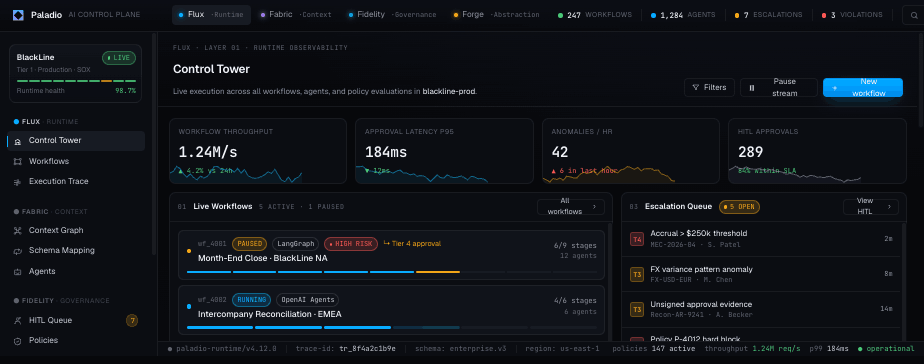
Task: Click the BlackLine runtime health bar
Action: pos(76,81)
